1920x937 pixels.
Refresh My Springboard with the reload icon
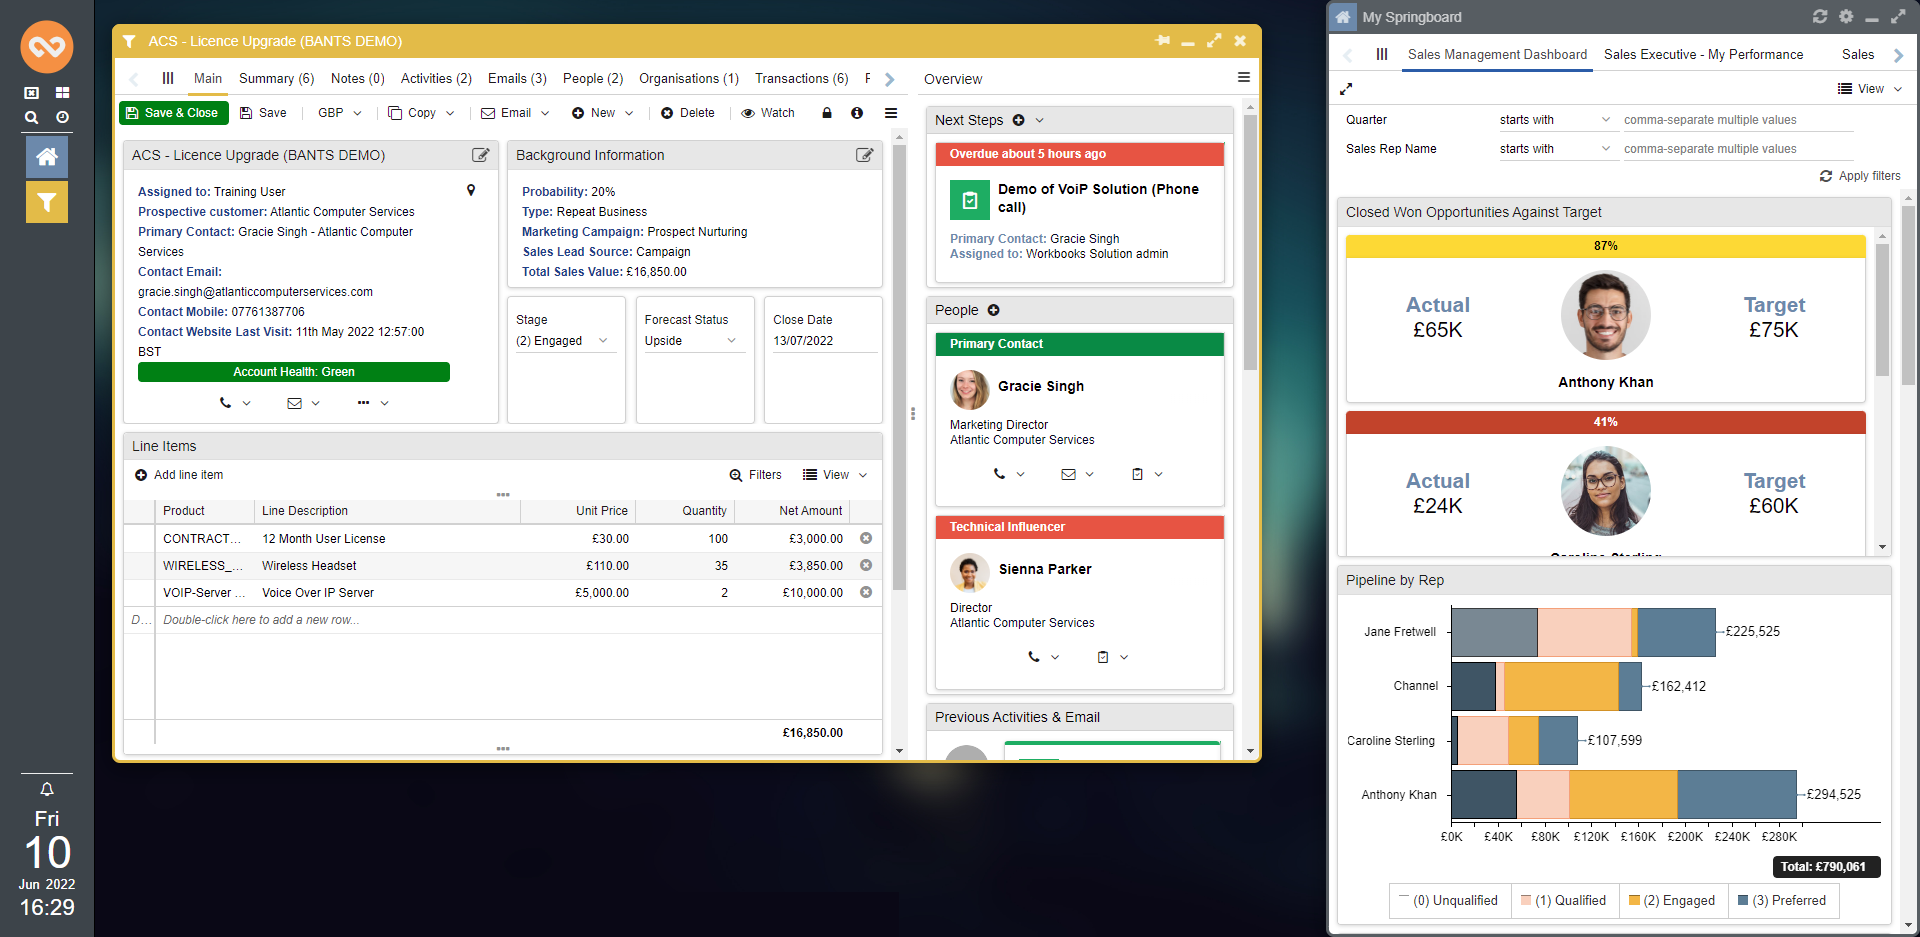tap(1820, 17)
